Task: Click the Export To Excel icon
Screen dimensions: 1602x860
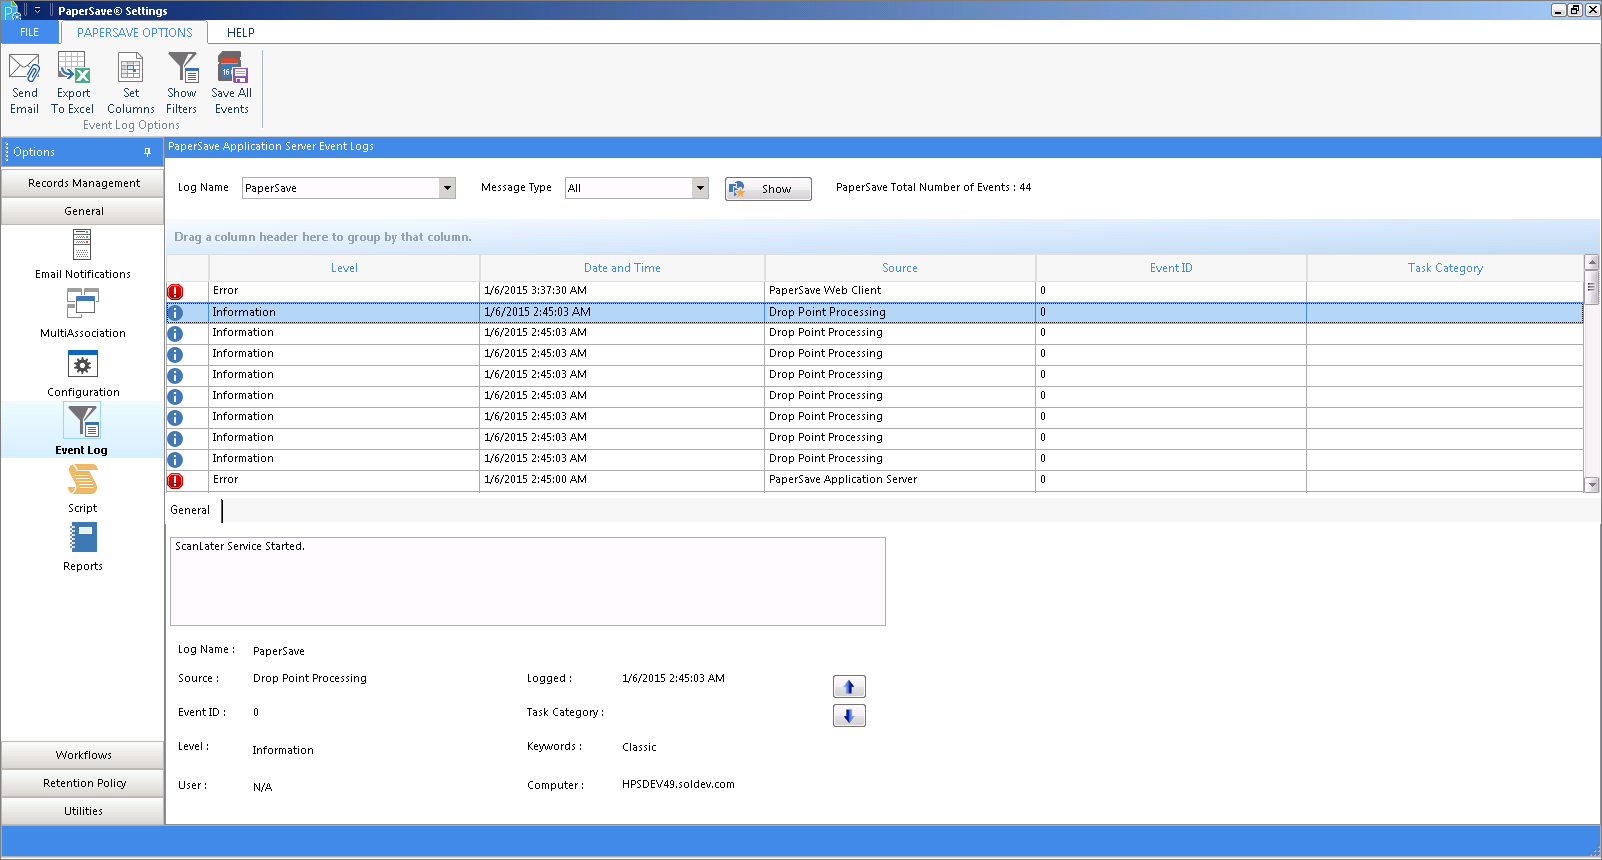Action: click(x=73, y=84)
